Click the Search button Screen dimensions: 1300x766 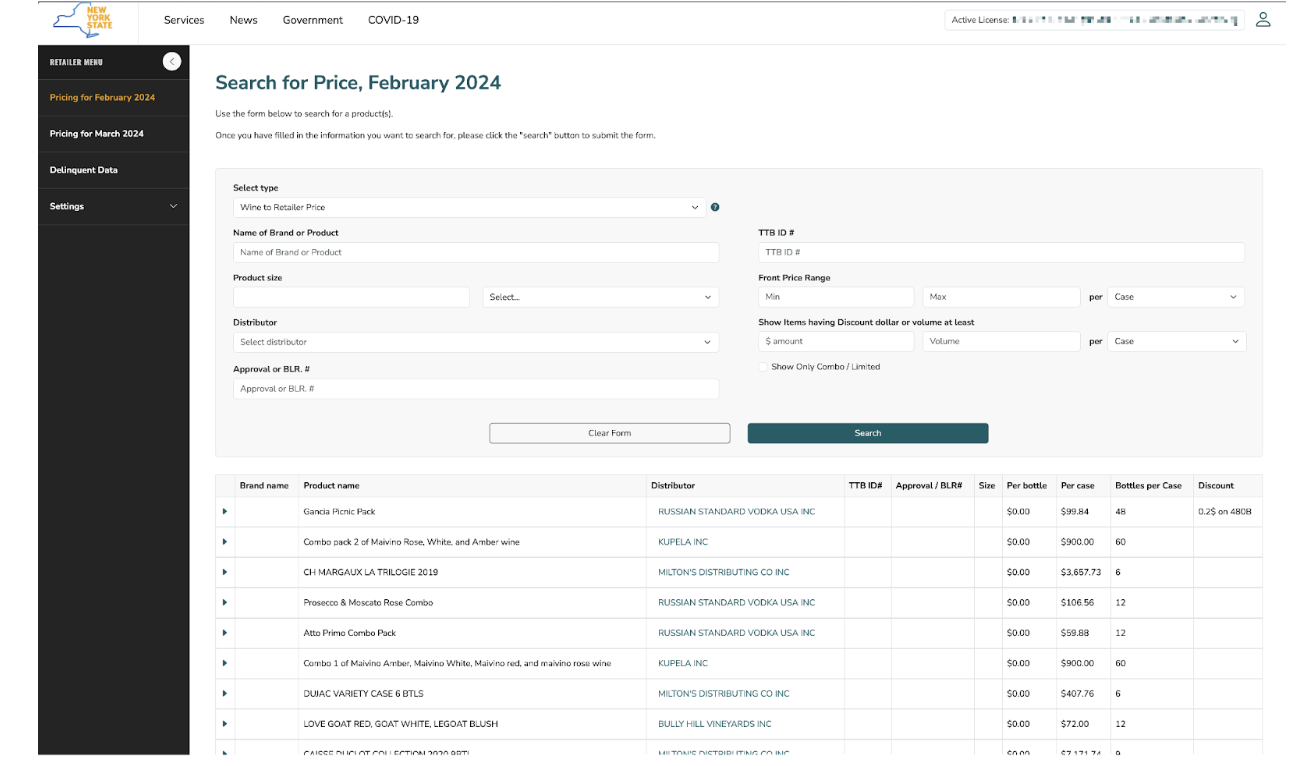[x=867, y=432]
